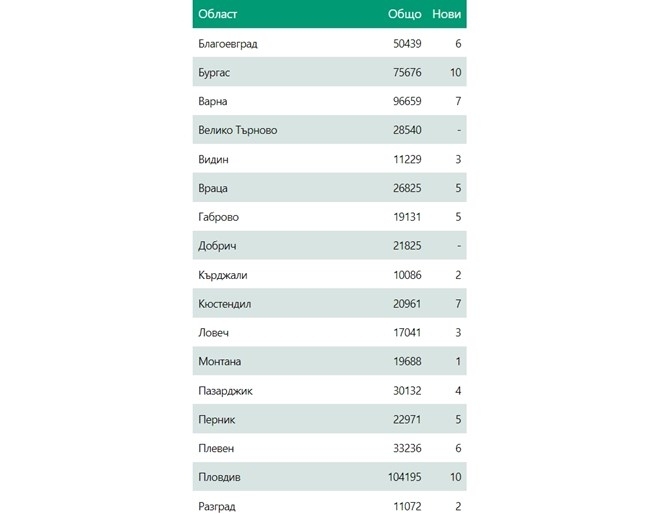668x514 pixels.
Task: Select the Перник row name
Action: 217,420
